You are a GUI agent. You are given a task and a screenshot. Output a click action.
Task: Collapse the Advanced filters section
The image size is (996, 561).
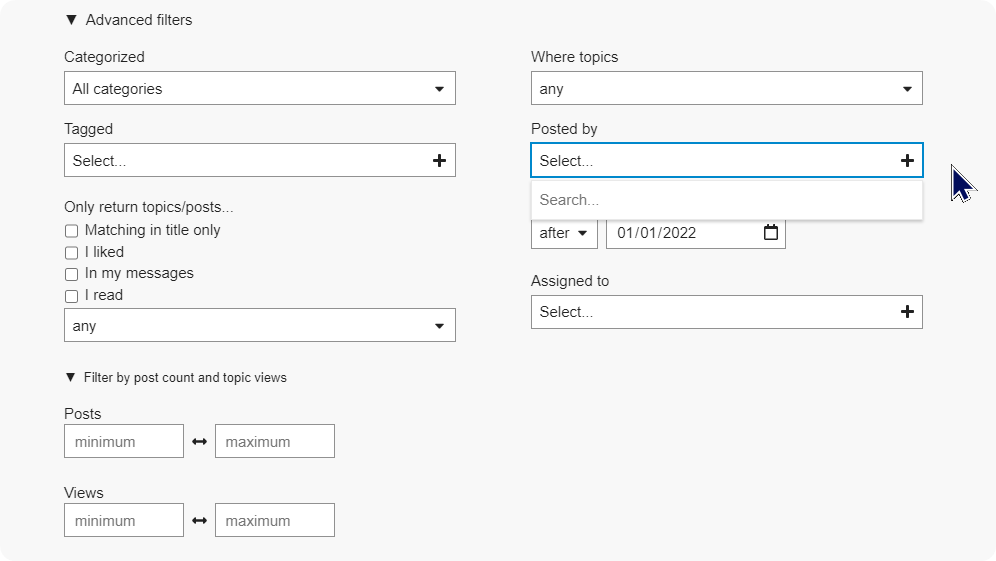129,20
